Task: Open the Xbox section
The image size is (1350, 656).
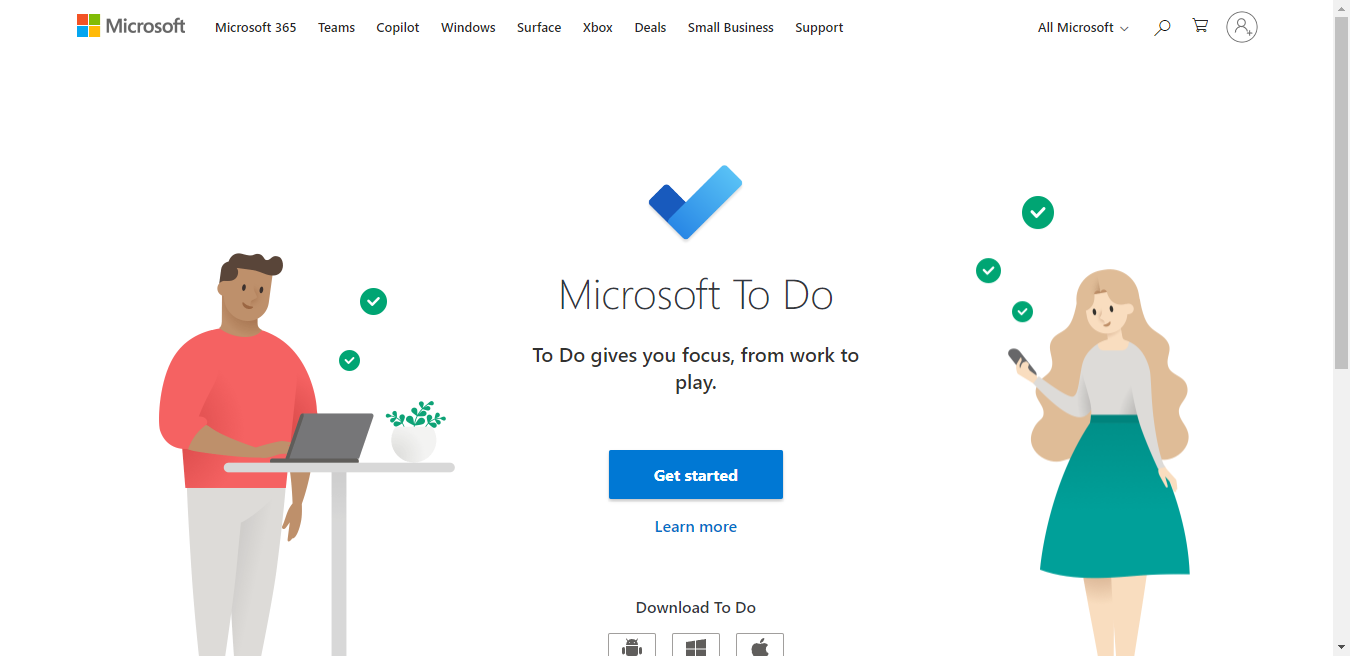Action: click(597, 27)
